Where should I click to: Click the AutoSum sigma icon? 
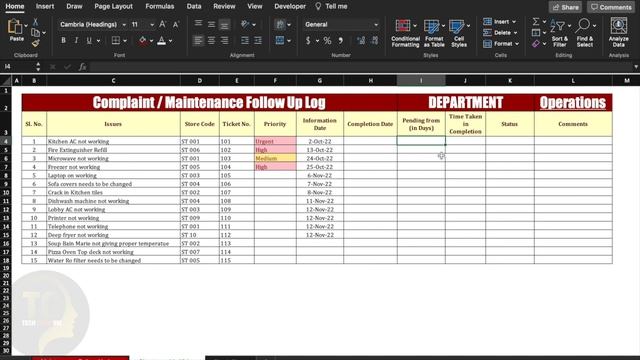(536, 21)
